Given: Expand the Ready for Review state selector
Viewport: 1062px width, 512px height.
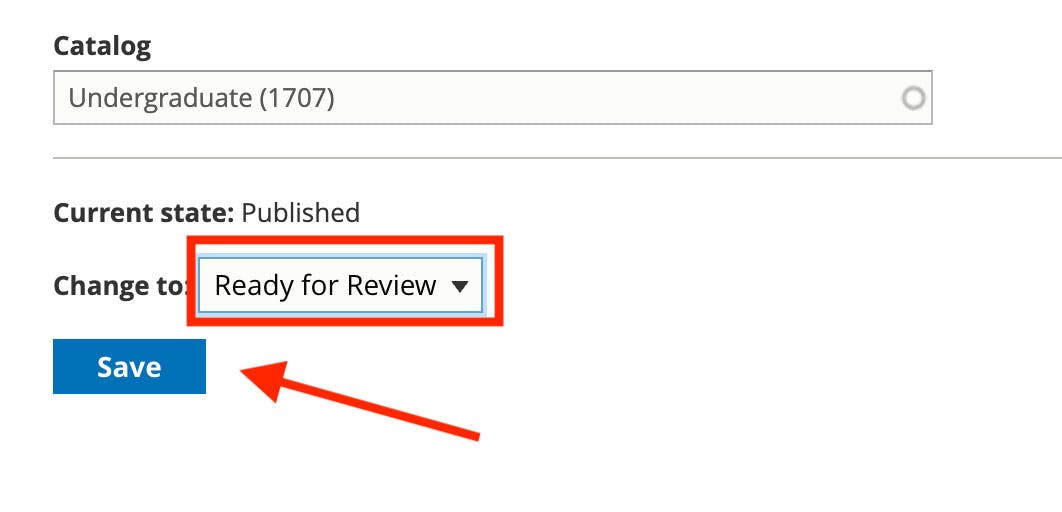Looking at the screenshot, I should 340,285.
